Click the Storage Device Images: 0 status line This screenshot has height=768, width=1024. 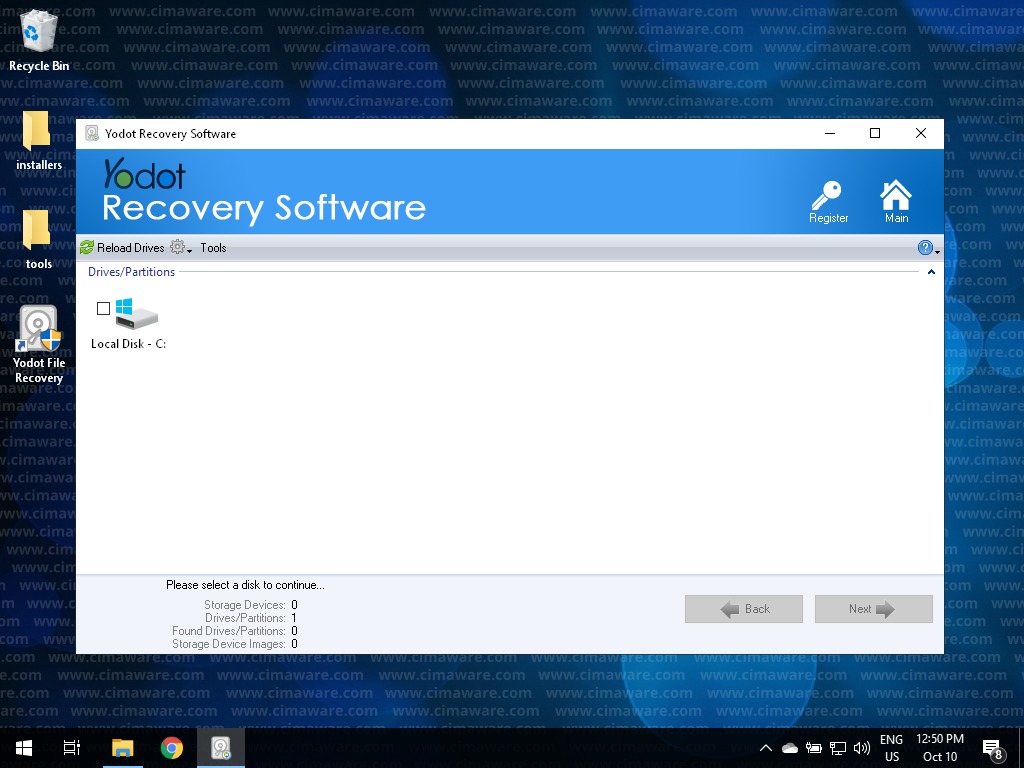[234, 644]
